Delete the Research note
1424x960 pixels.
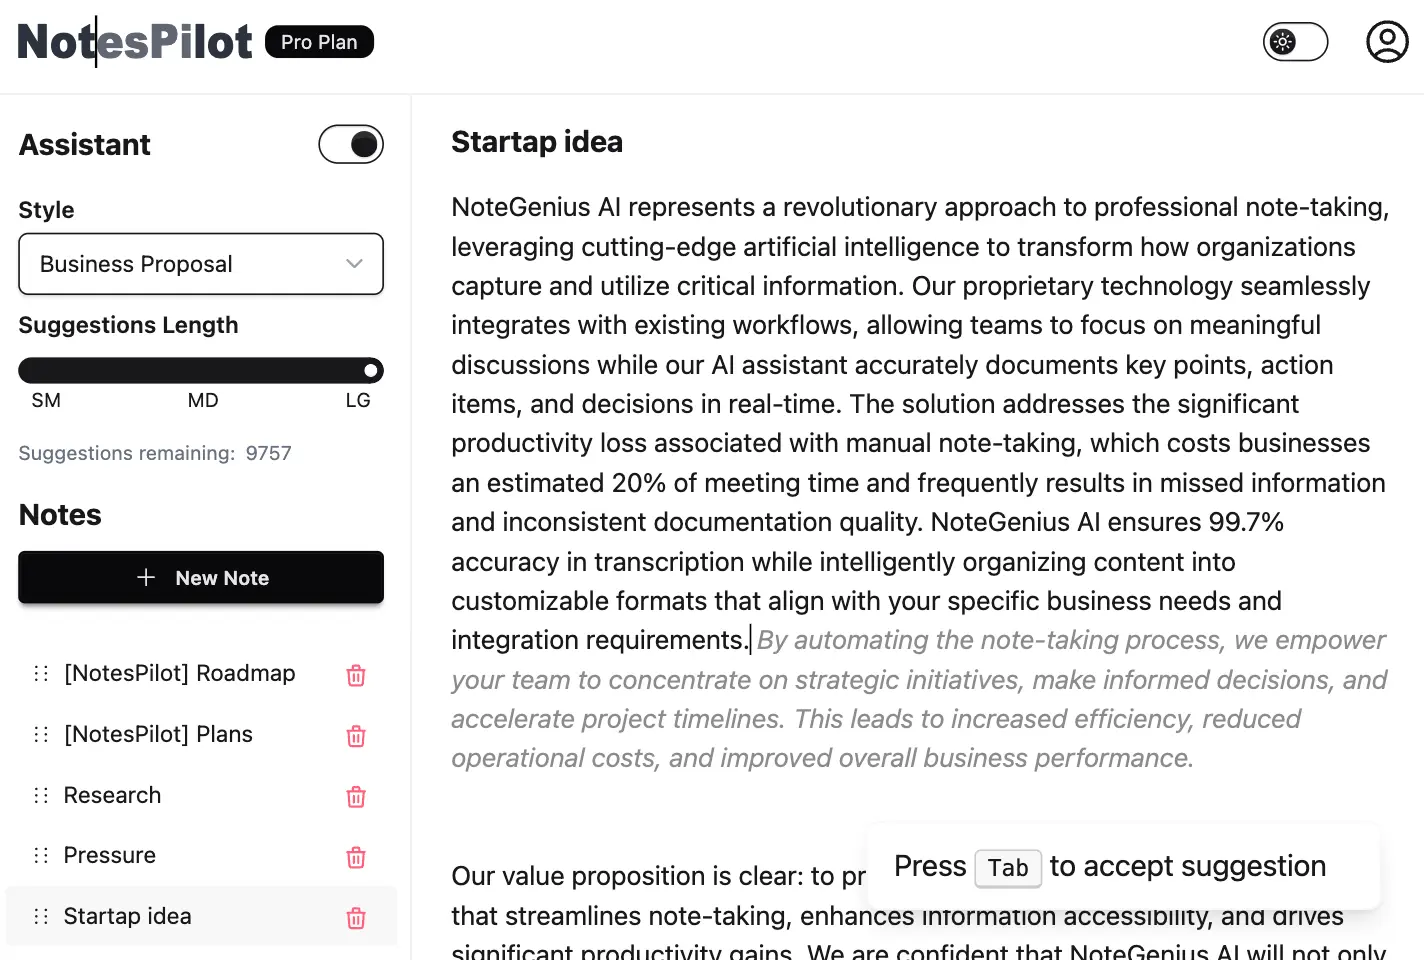coord(356,797)
